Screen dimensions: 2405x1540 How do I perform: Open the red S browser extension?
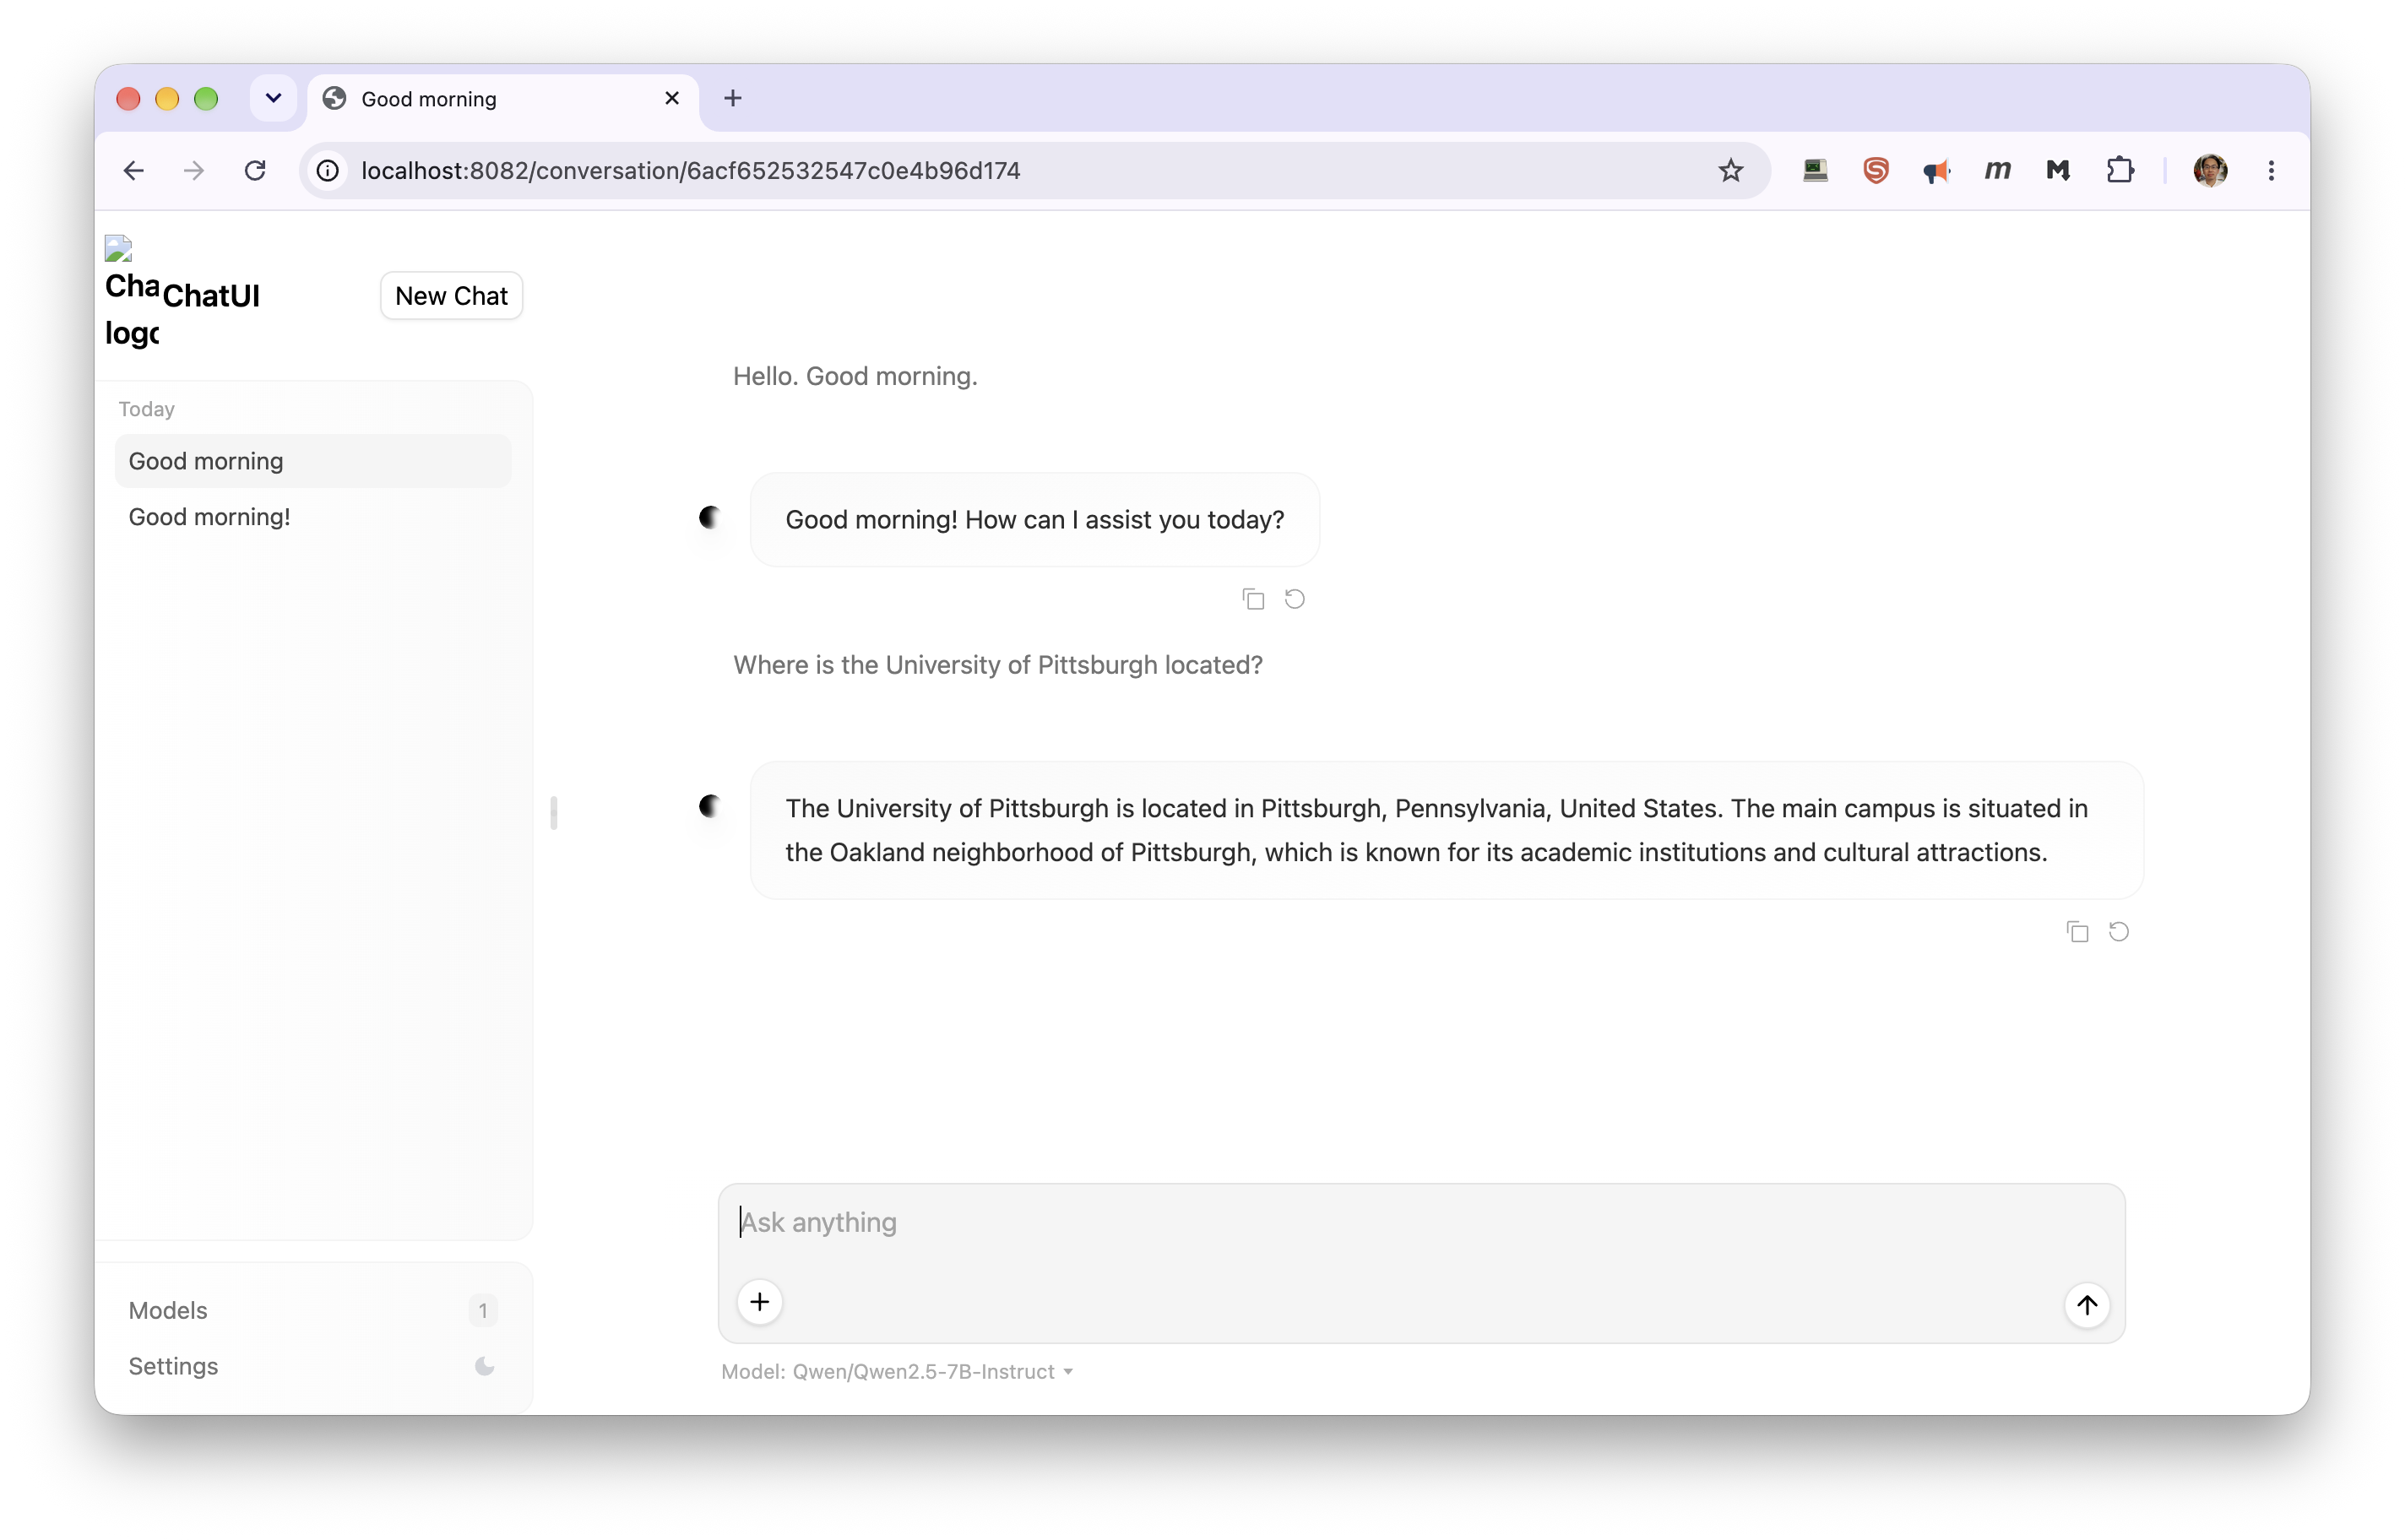click(x=1876, y=171)
